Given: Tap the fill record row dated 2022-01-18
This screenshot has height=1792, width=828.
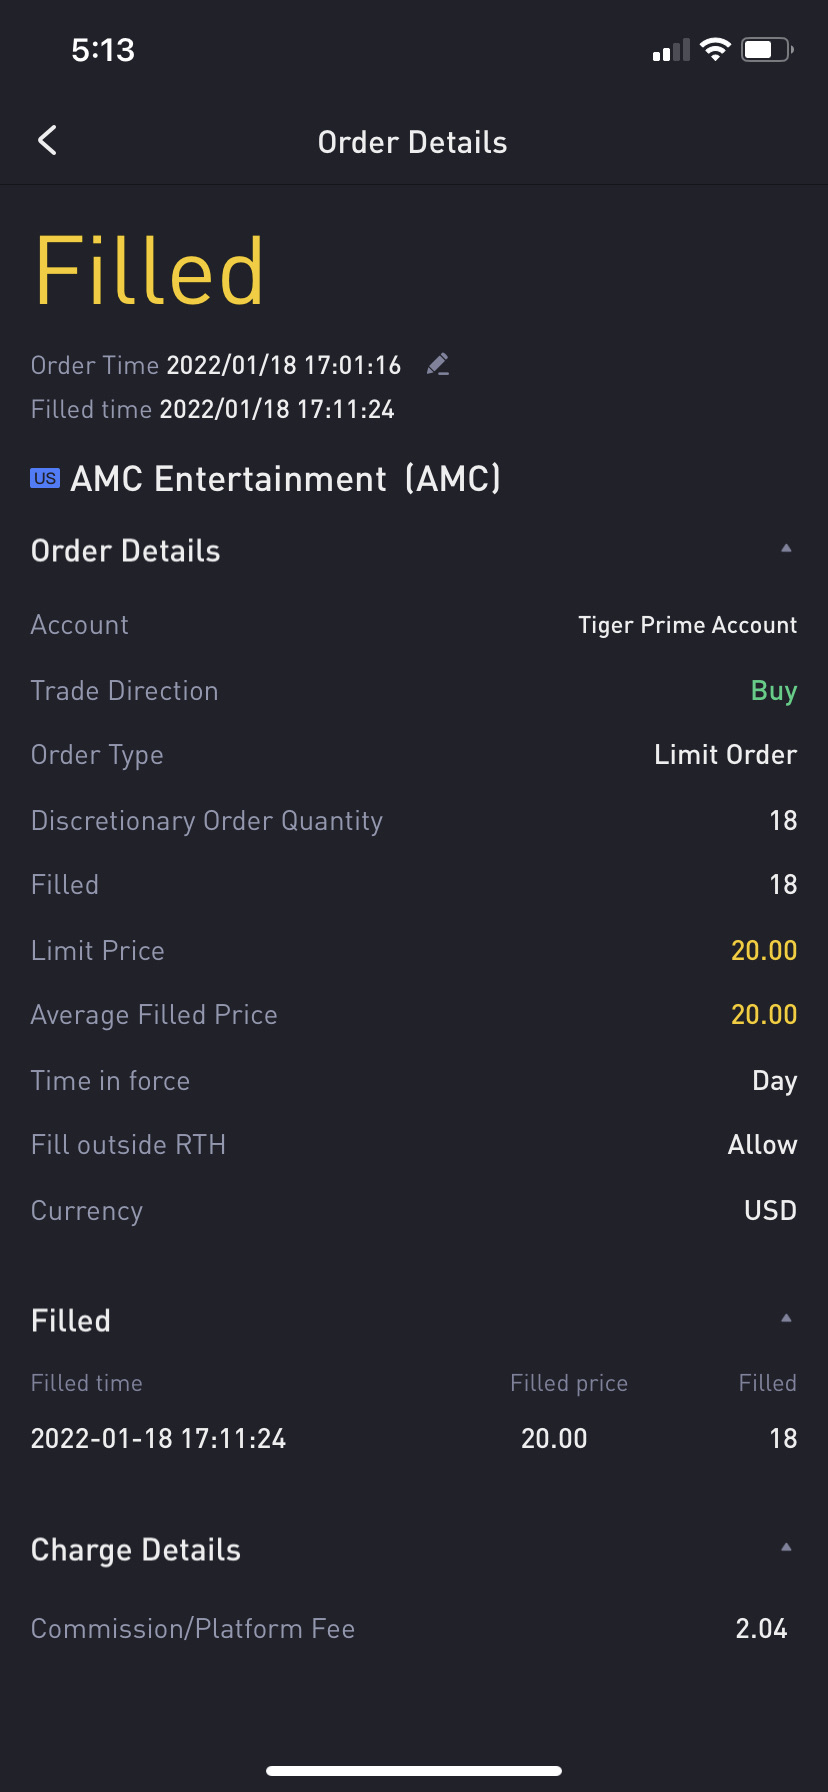Looking at the screenshot, I should click(x=413, y=1438).
